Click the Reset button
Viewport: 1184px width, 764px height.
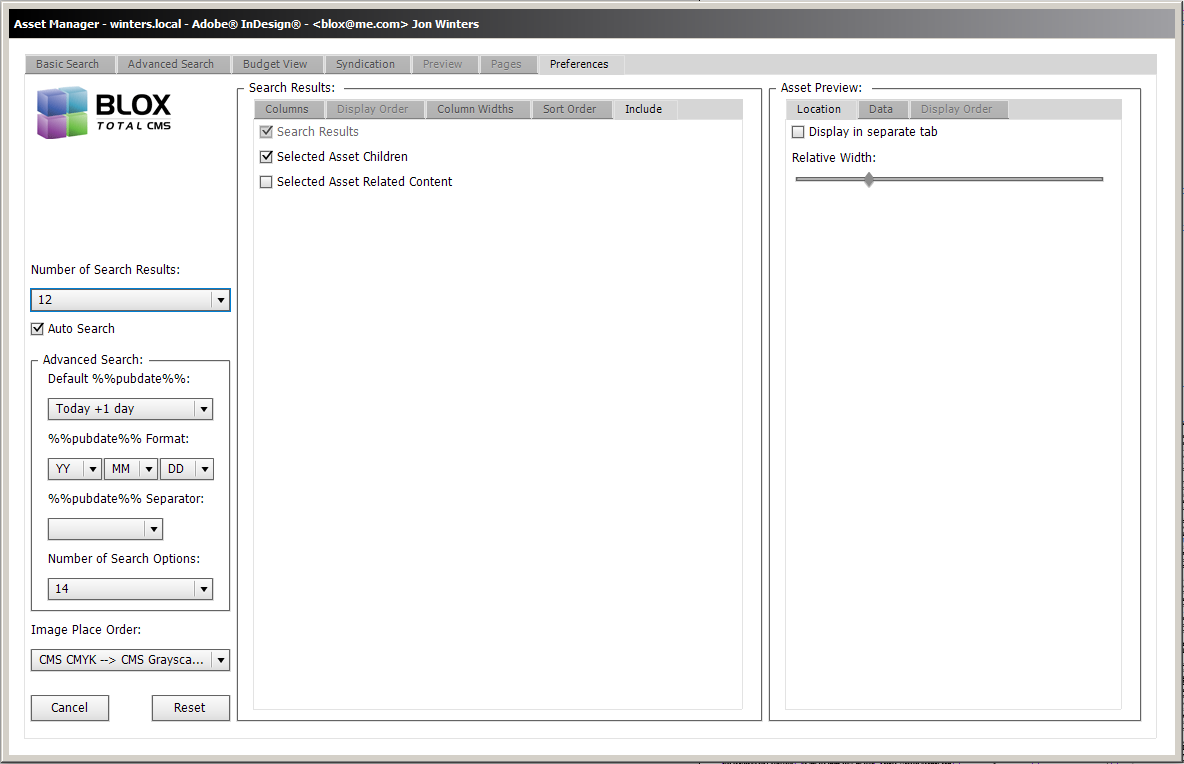(190, 708)
